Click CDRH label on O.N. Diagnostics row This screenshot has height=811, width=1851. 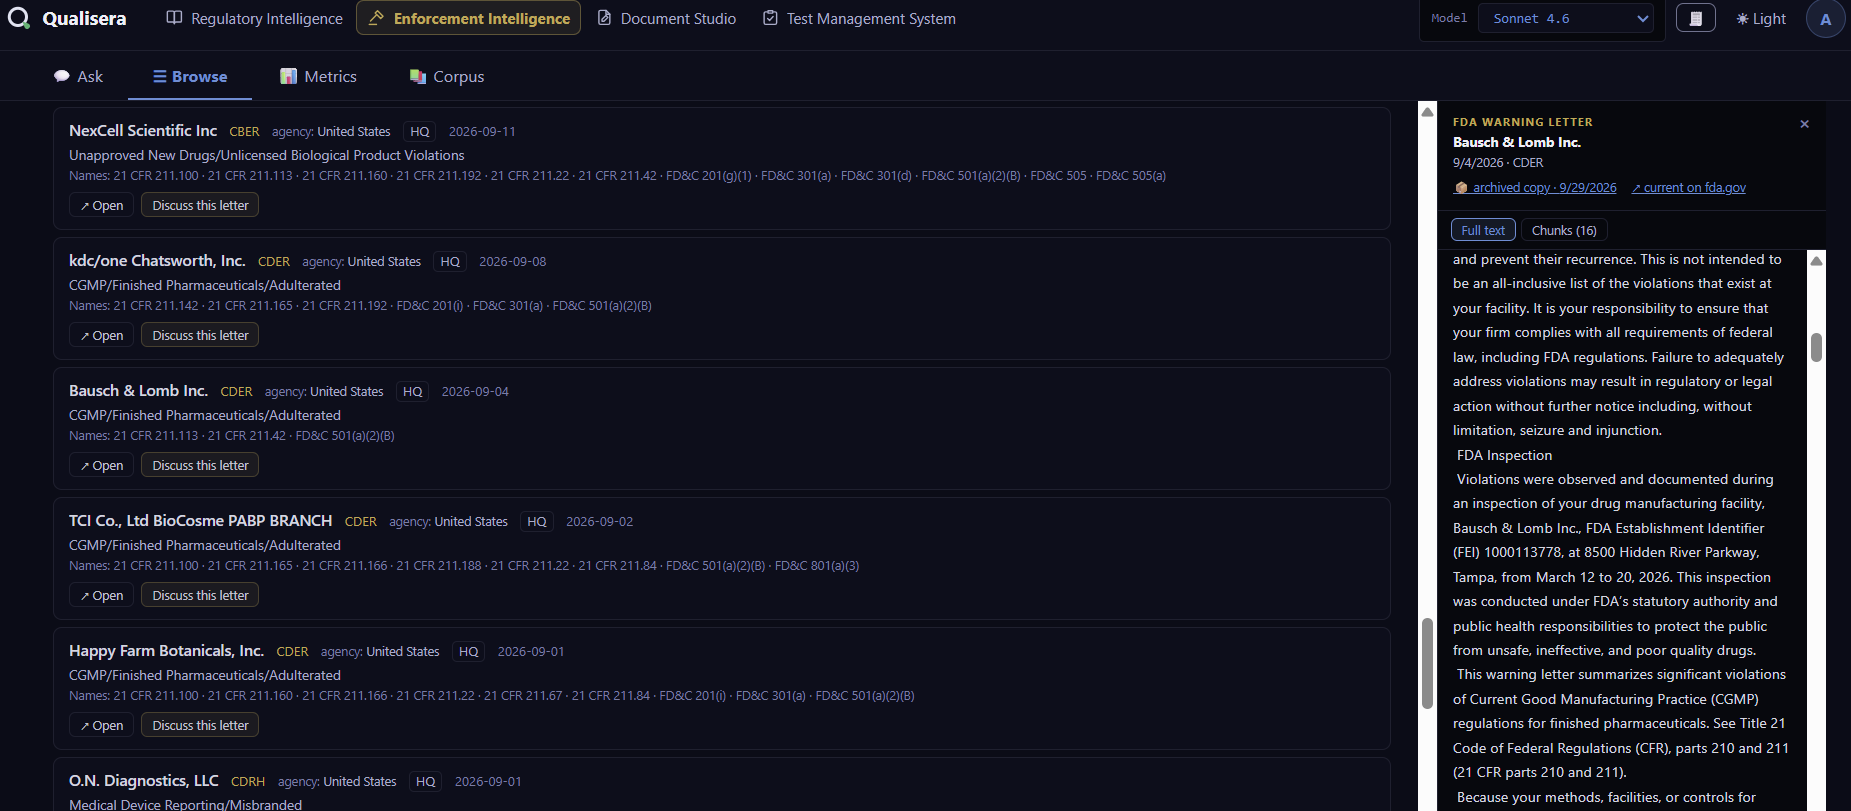point(248,781)
